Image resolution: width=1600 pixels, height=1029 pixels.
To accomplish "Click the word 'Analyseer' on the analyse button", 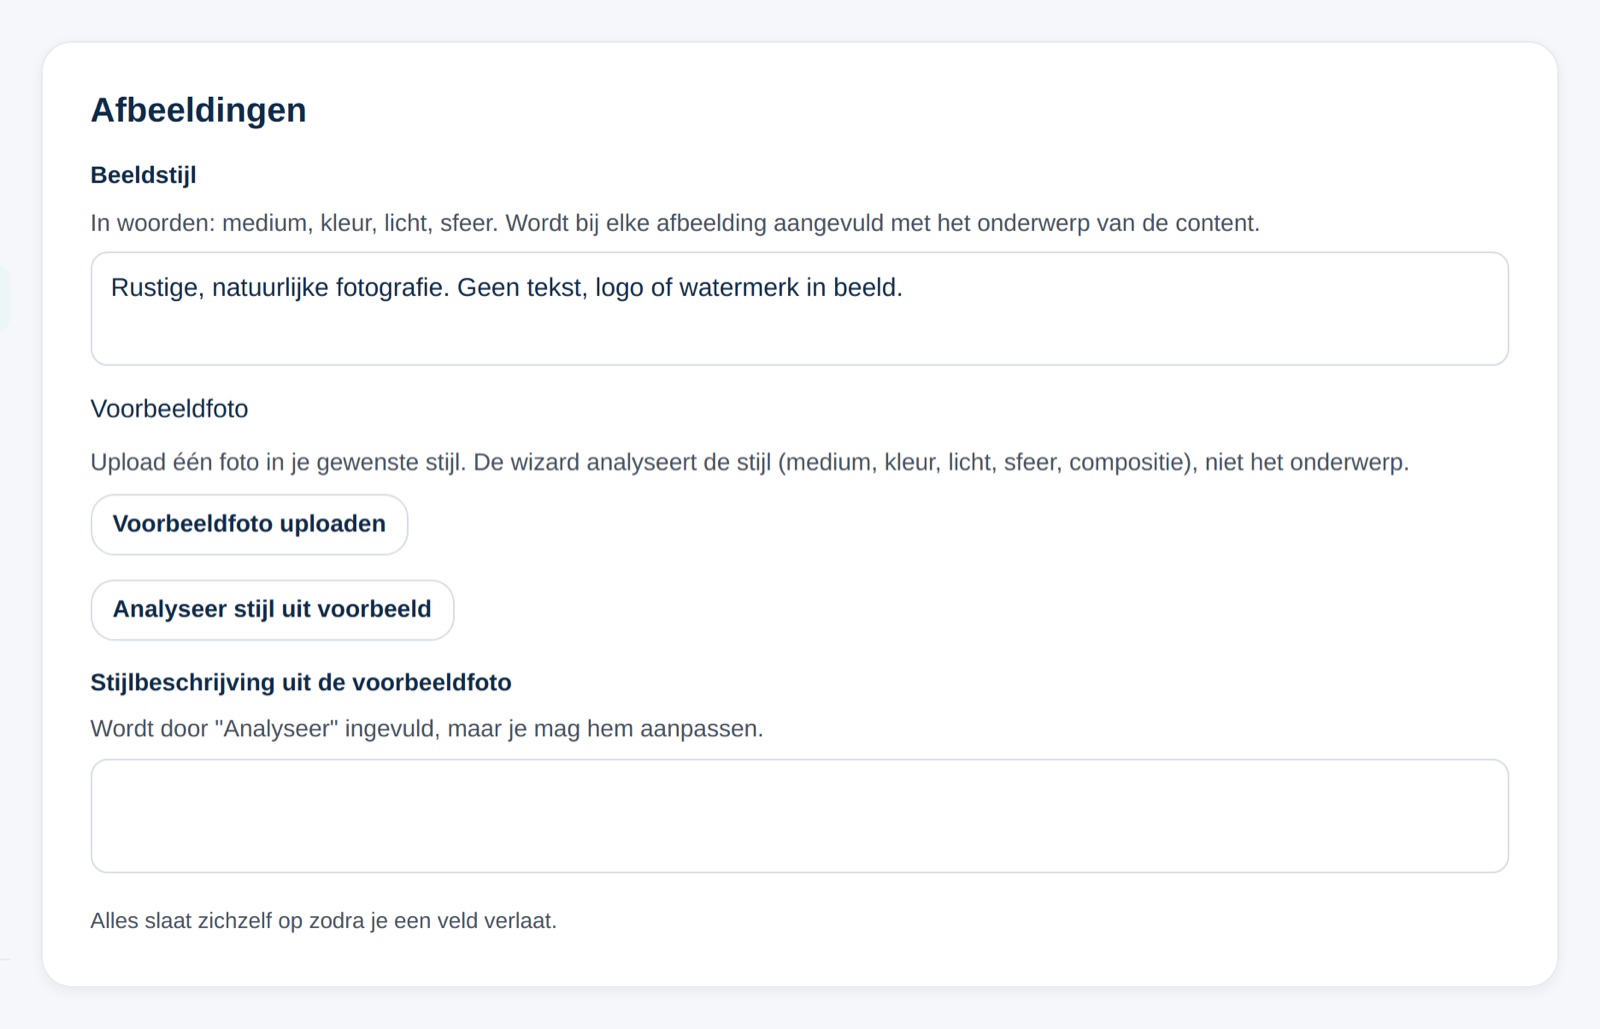I will point(170,609).
